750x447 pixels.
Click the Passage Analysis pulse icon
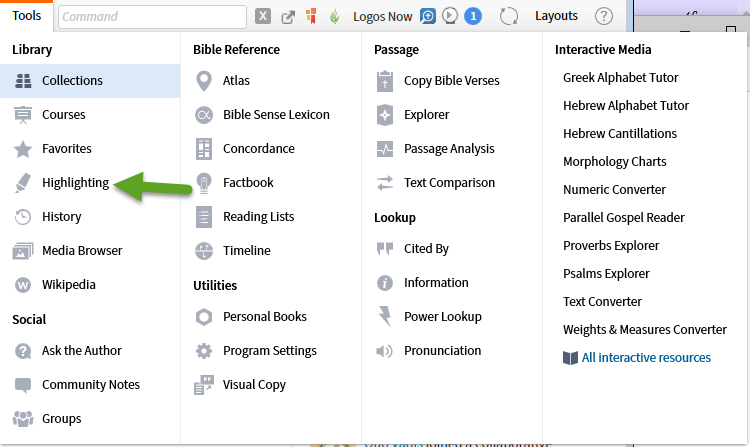tap(385, 149)
